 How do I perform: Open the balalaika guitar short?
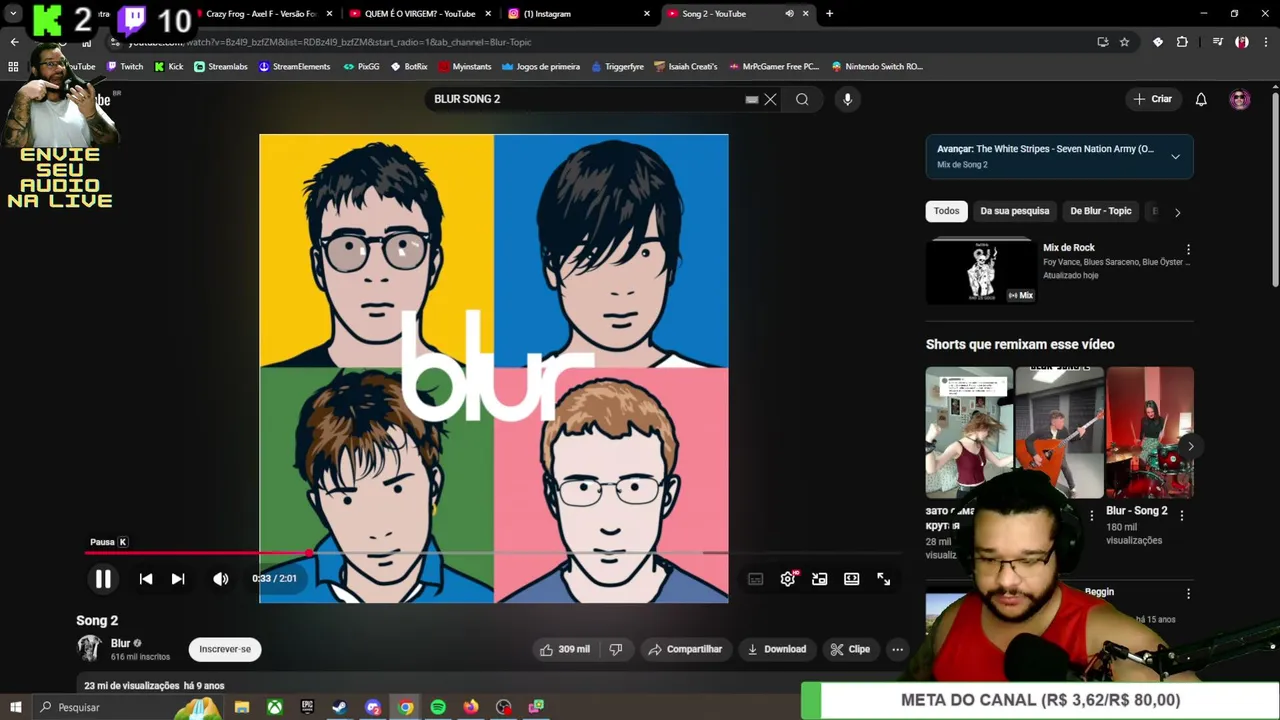coord(1059,432)
